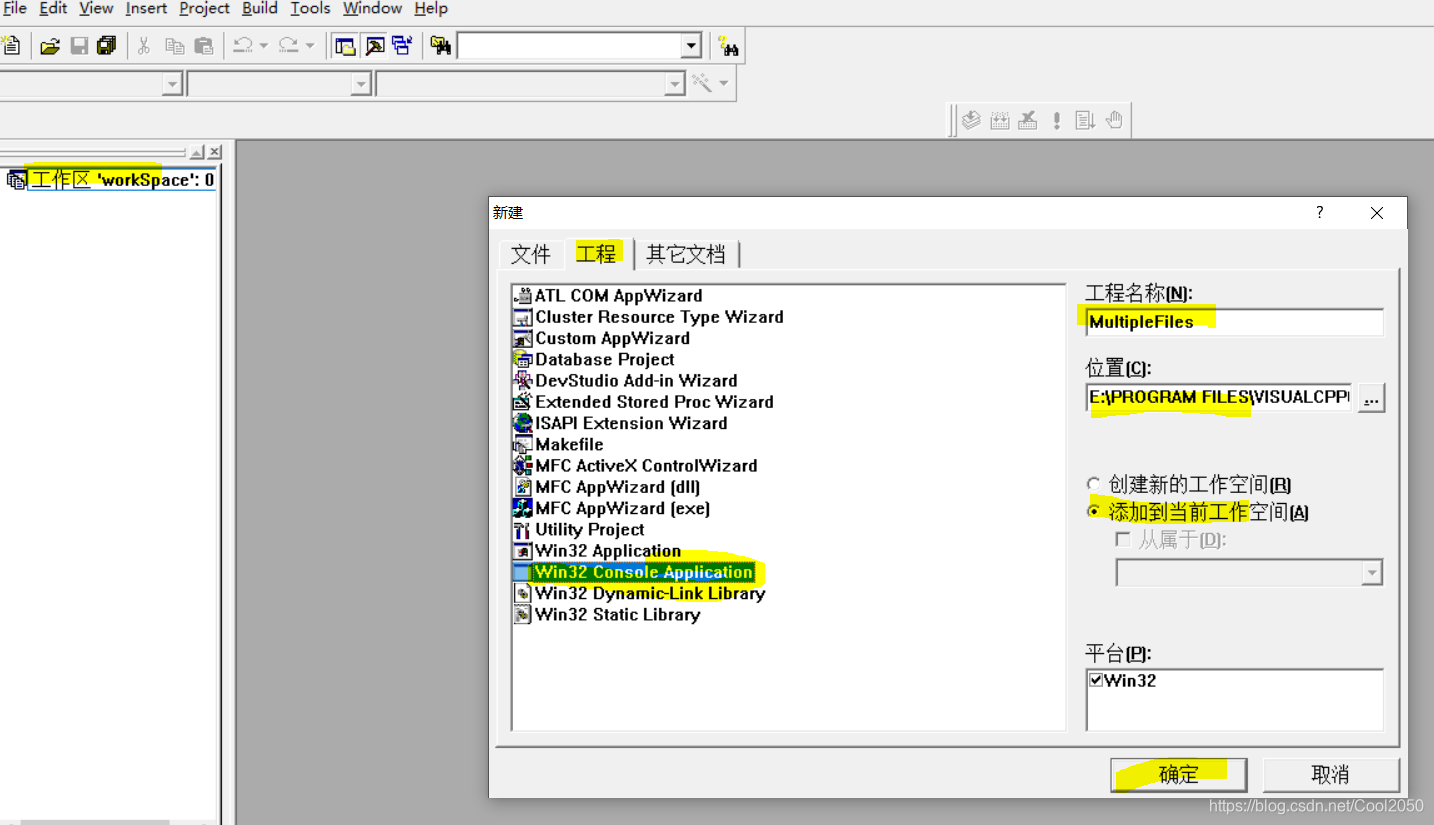This screenshot has width=1434, height=825.
Task: Switch to the 工程 tab
Action: point(596,253)
